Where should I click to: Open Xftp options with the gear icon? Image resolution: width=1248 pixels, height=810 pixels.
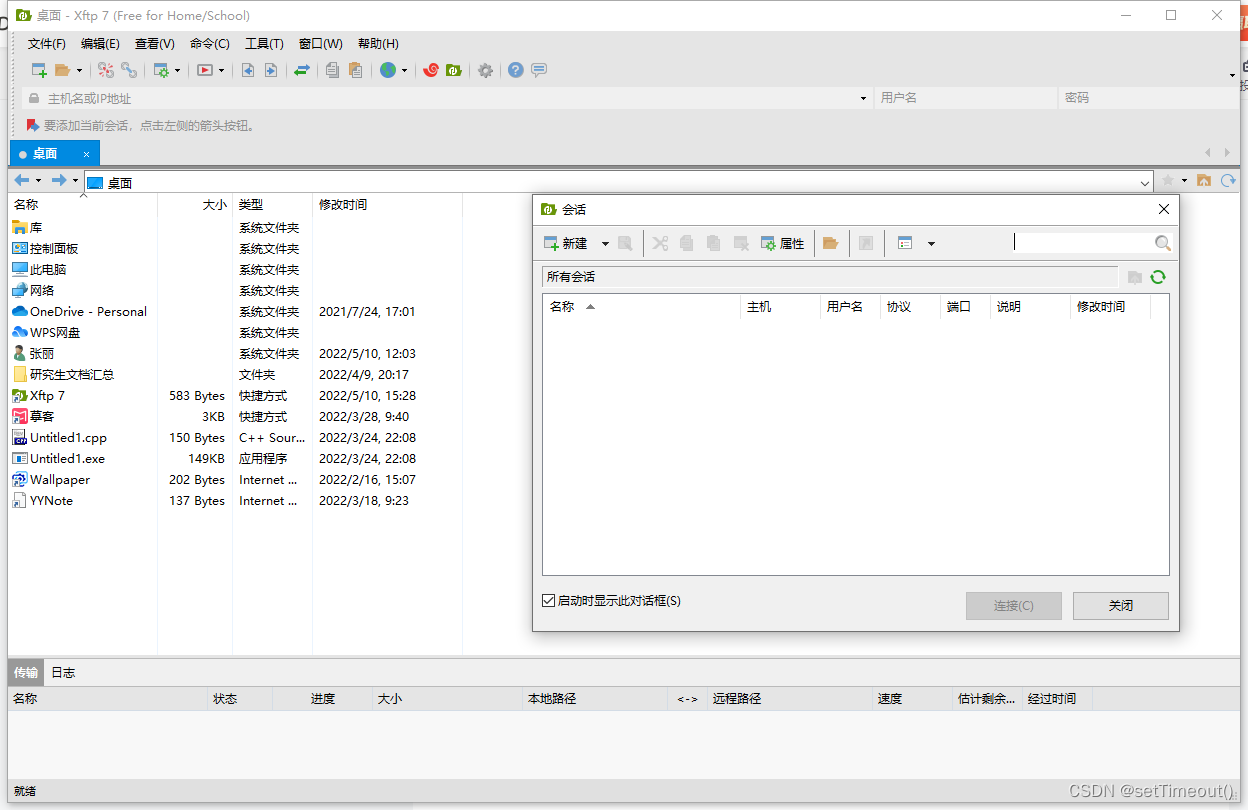click(485, 70)
